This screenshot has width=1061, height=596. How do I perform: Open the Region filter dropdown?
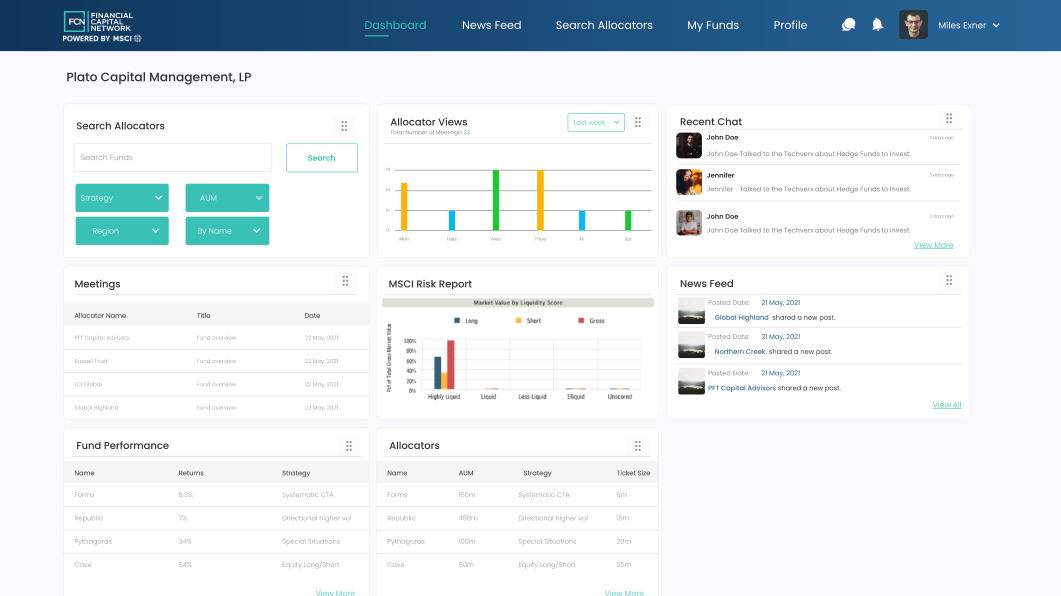[x=121, y=231]
